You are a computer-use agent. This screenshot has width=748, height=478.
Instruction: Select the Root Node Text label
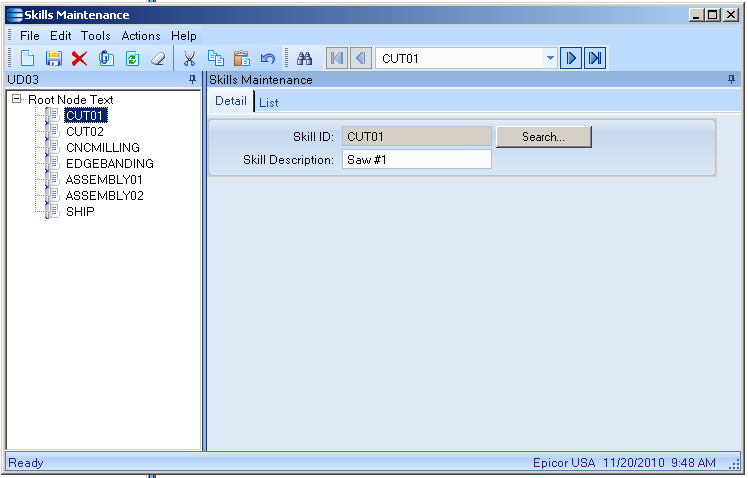71,100
